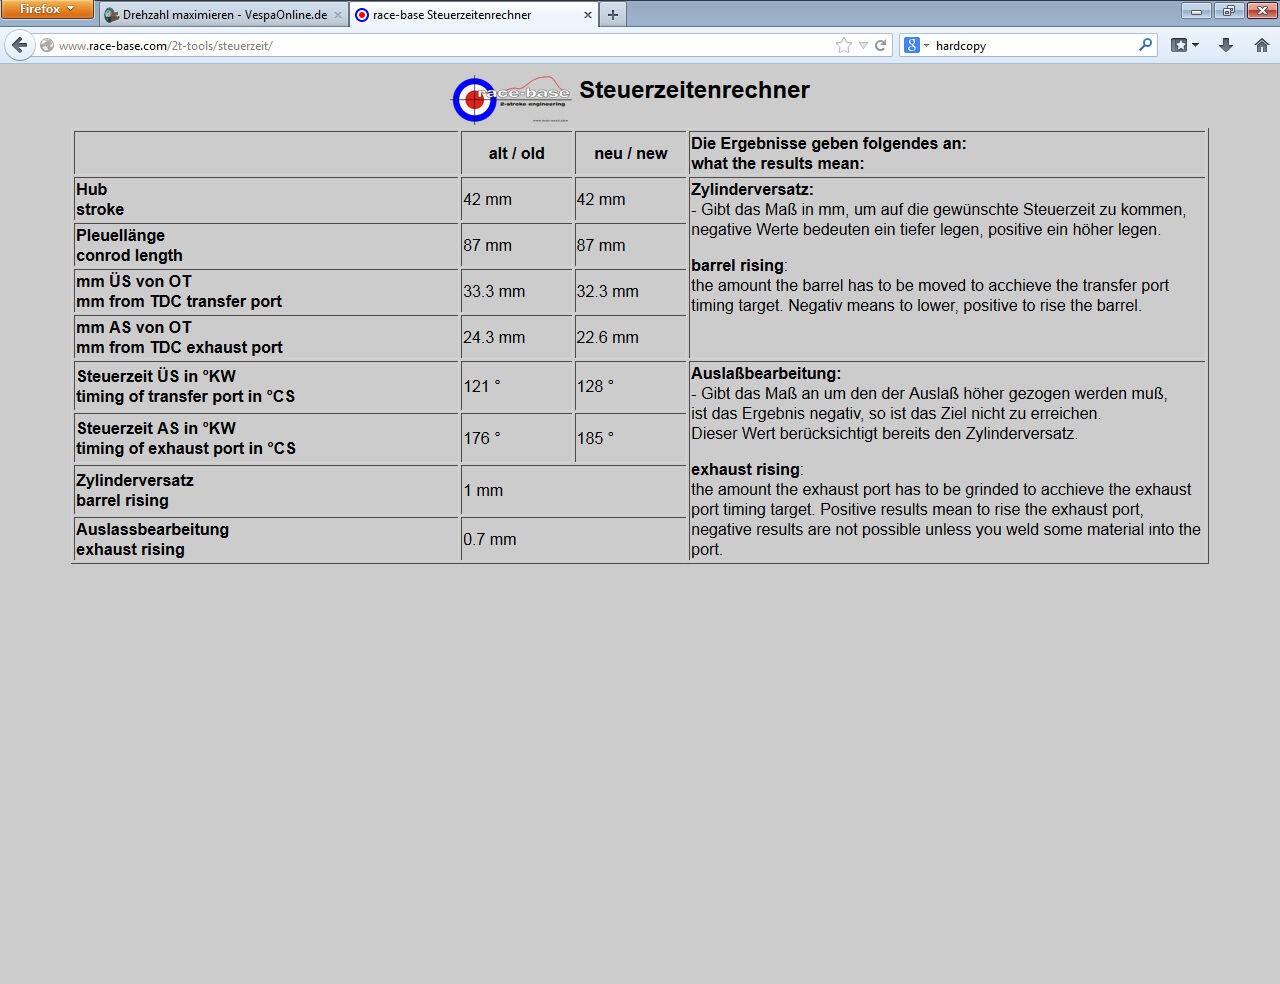The height and width of the screenshot is (984, 1280).
Task: Restore down the browser window
Action: point(1228,10)
